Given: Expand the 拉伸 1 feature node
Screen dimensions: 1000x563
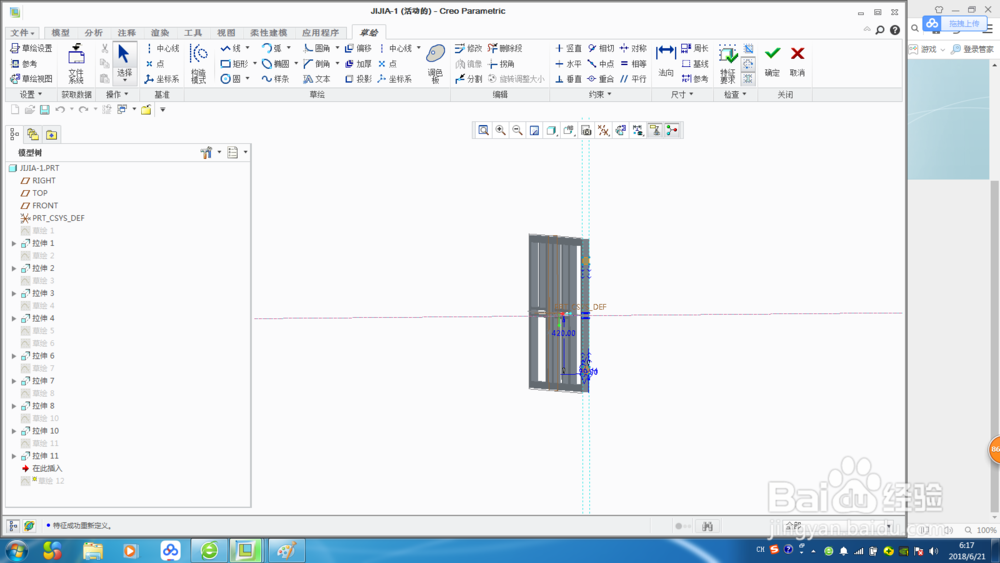Looking at the screenshot, I should [14, 244].
